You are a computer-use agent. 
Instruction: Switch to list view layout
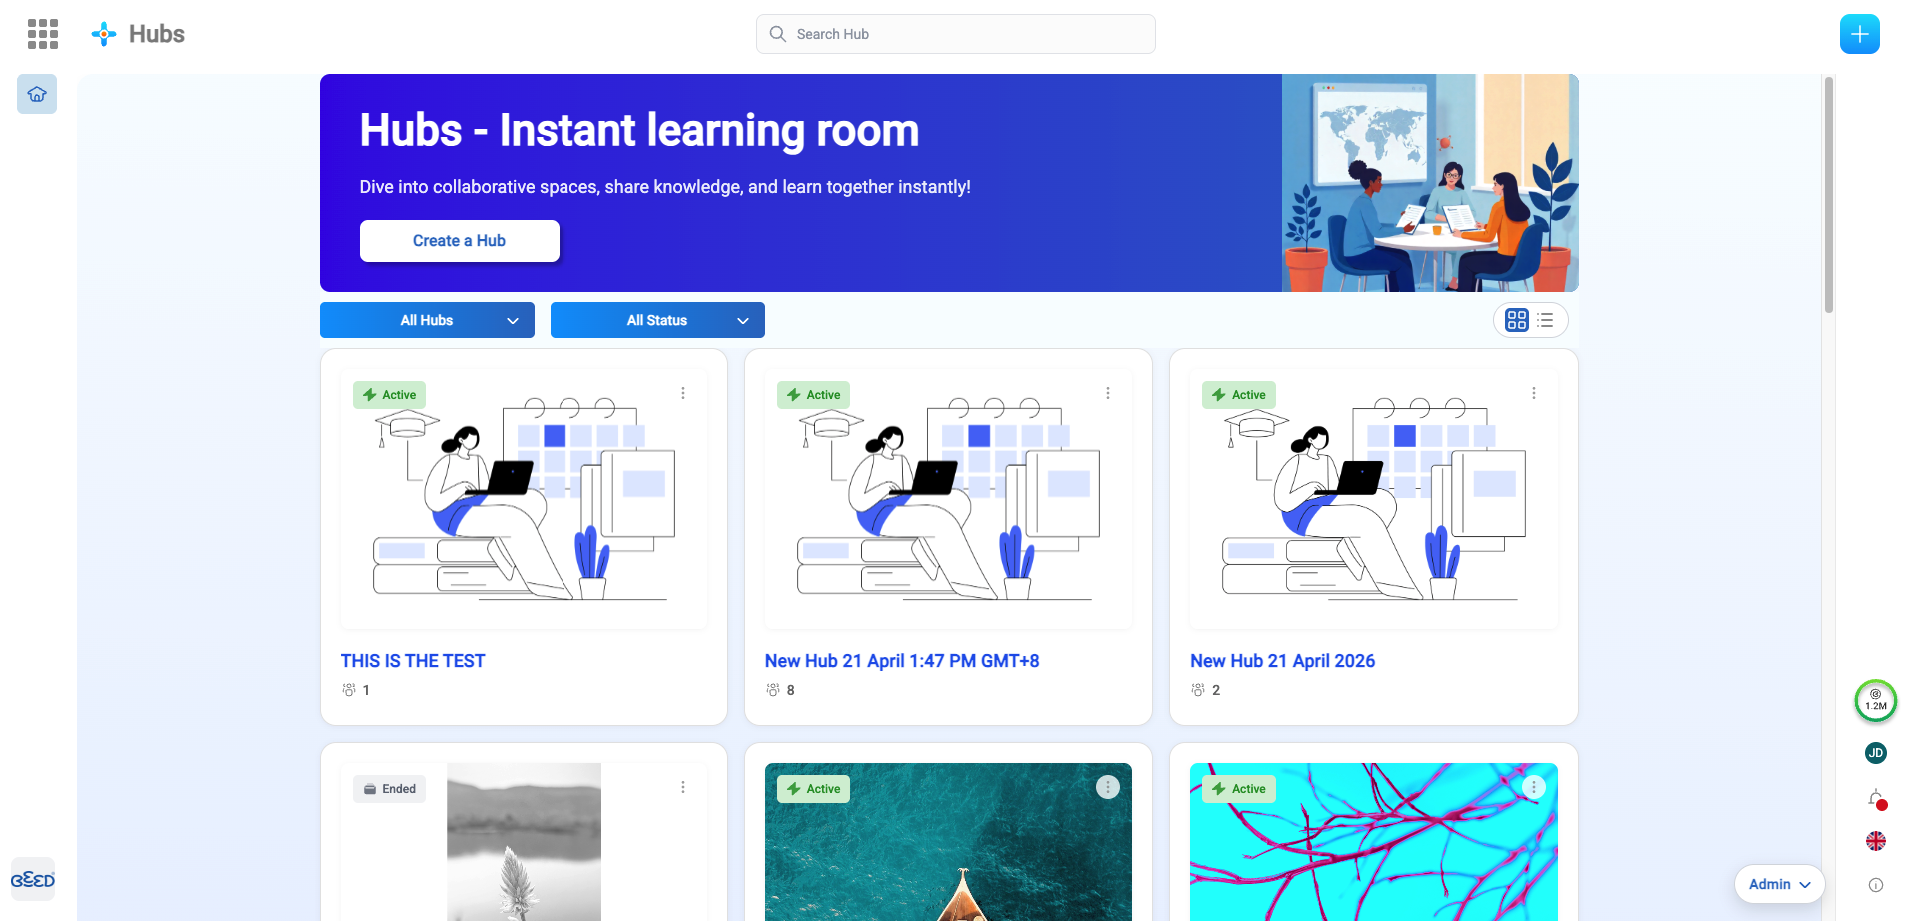click(1545, 320)
